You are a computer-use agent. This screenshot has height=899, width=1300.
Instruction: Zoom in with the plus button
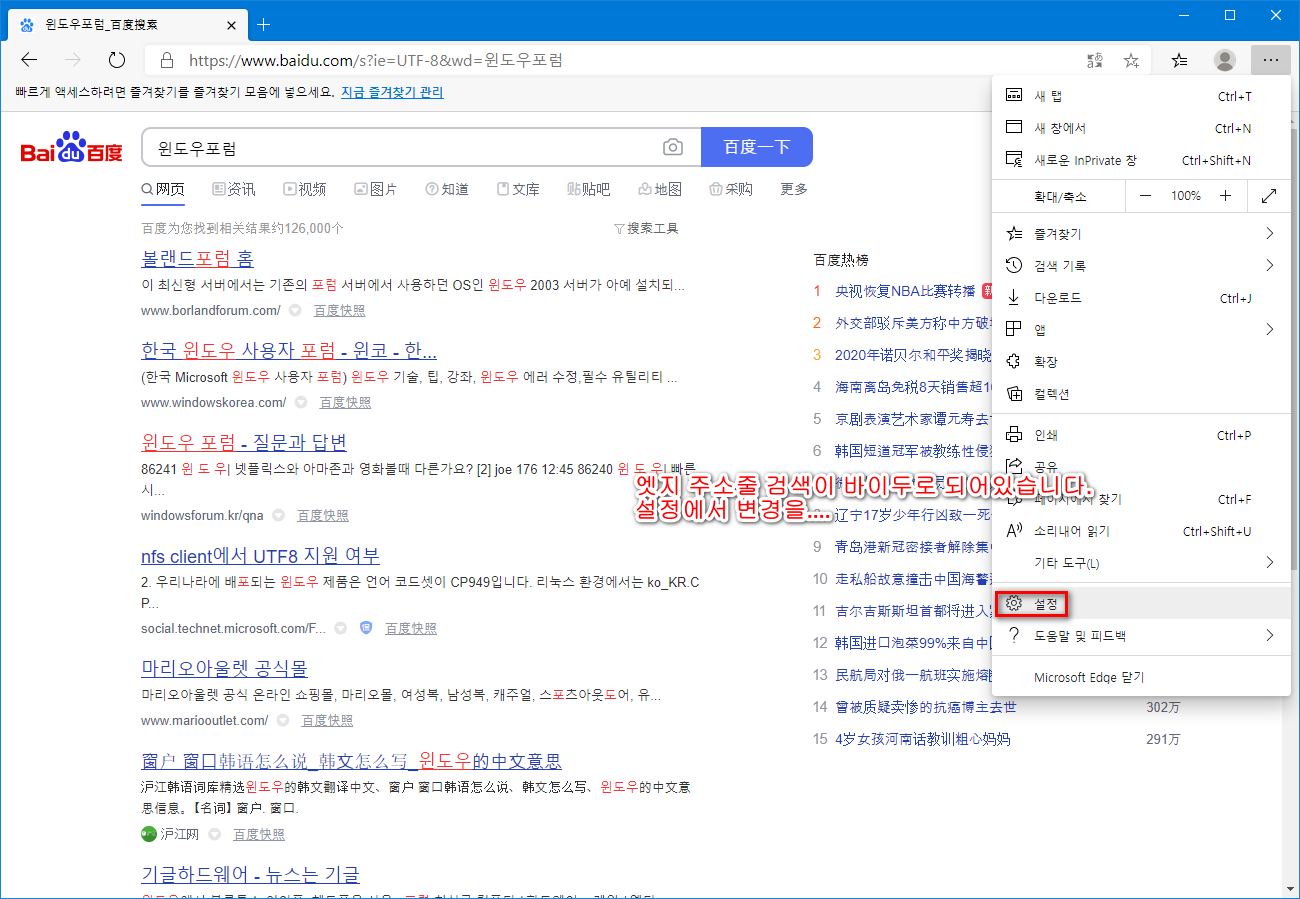click(x=1226, y=196)
